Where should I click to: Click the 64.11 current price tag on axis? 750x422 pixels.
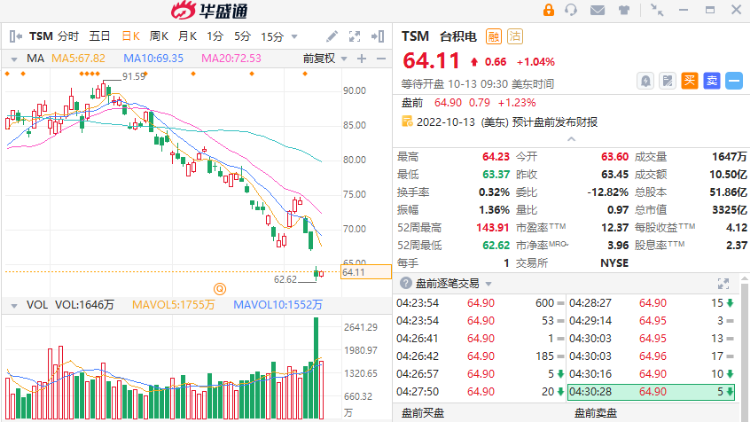tap(365, 272)
